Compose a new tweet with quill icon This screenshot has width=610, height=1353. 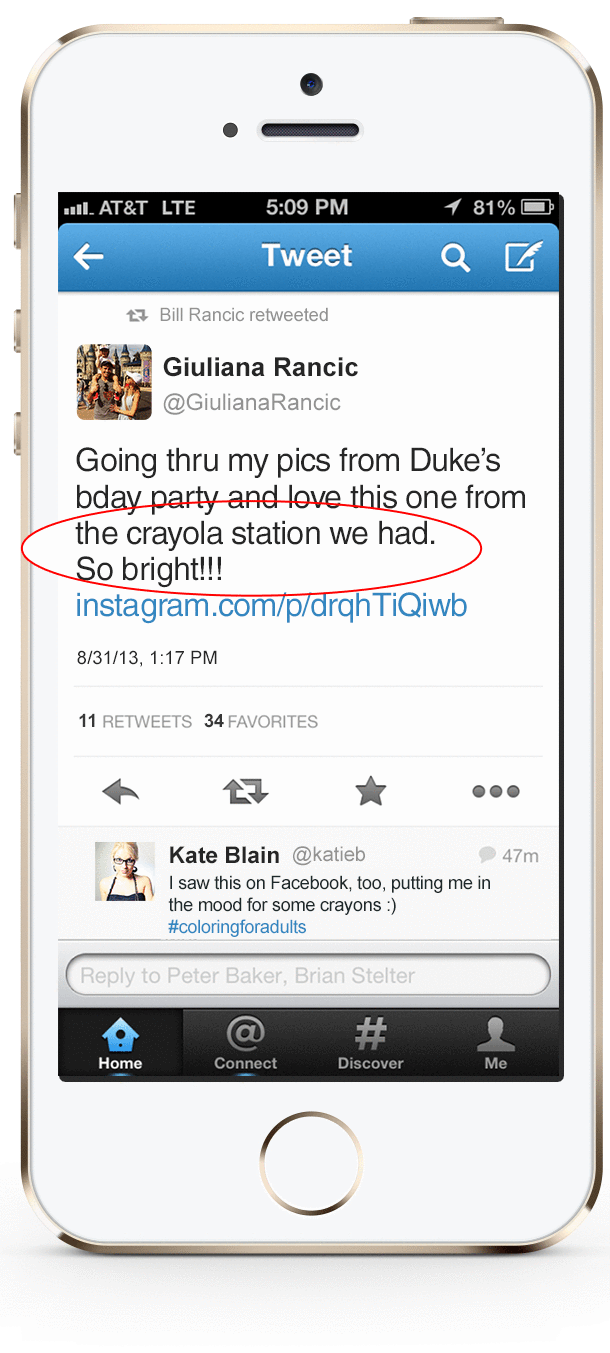tap(523, 257)
